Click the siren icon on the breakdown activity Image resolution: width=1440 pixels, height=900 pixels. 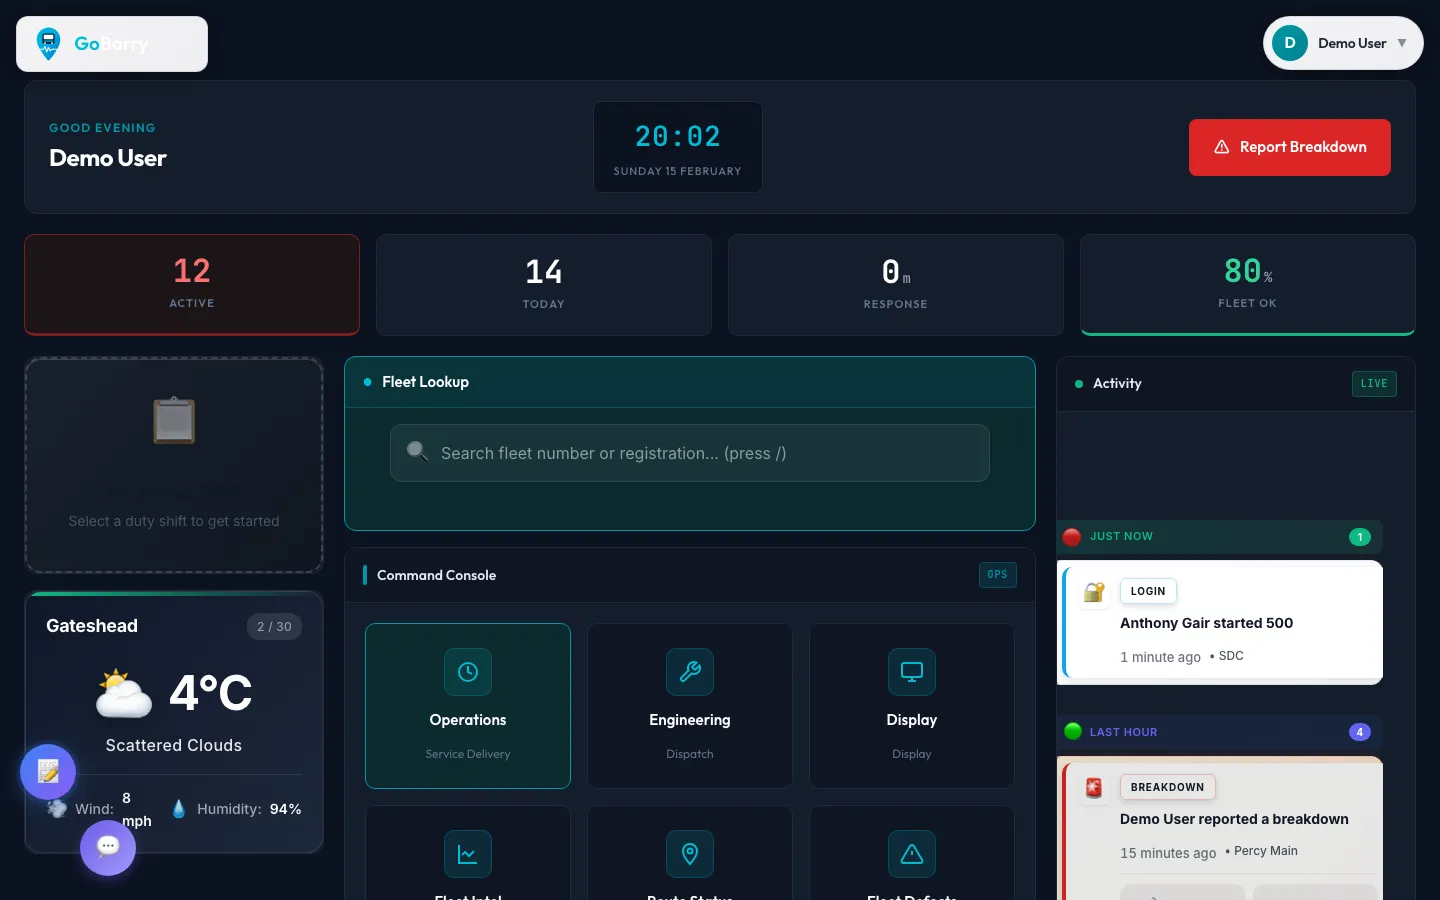1094,788
